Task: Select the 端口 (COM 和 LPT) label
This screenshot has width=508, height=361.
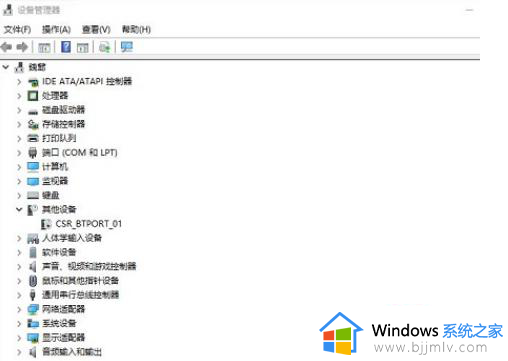Action: (80, 153)
